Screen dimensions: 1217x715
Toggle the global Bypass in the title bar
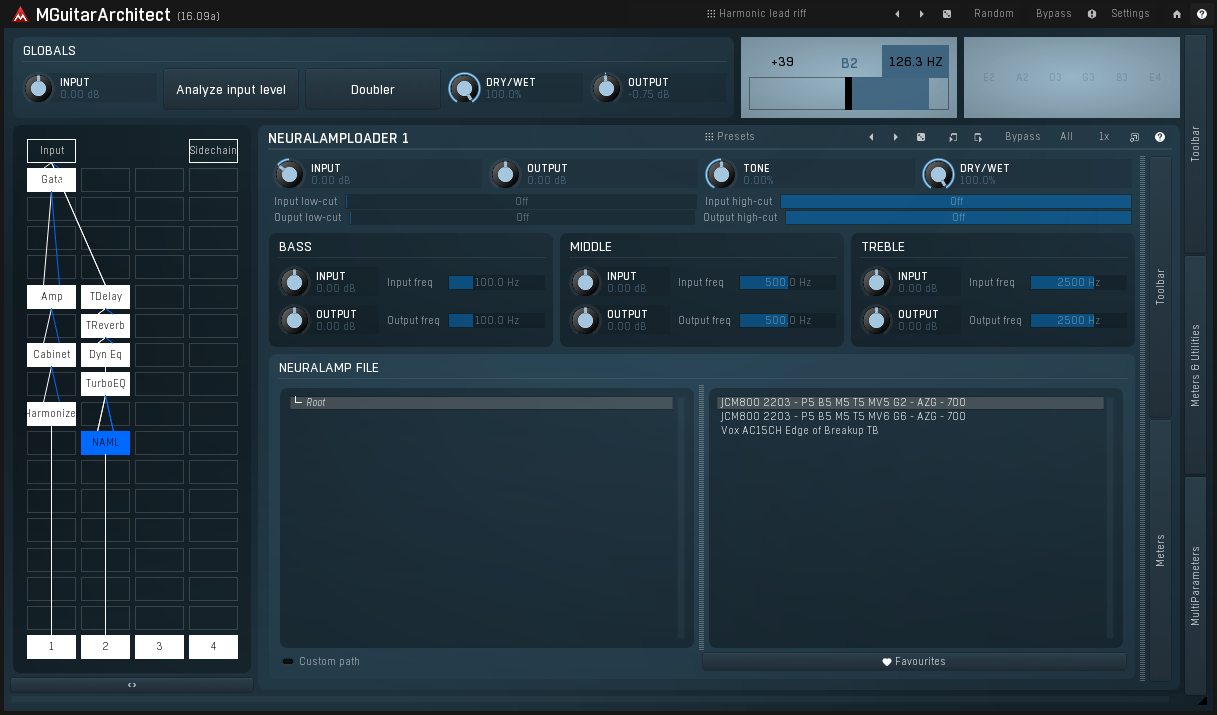click(1053, 14)
